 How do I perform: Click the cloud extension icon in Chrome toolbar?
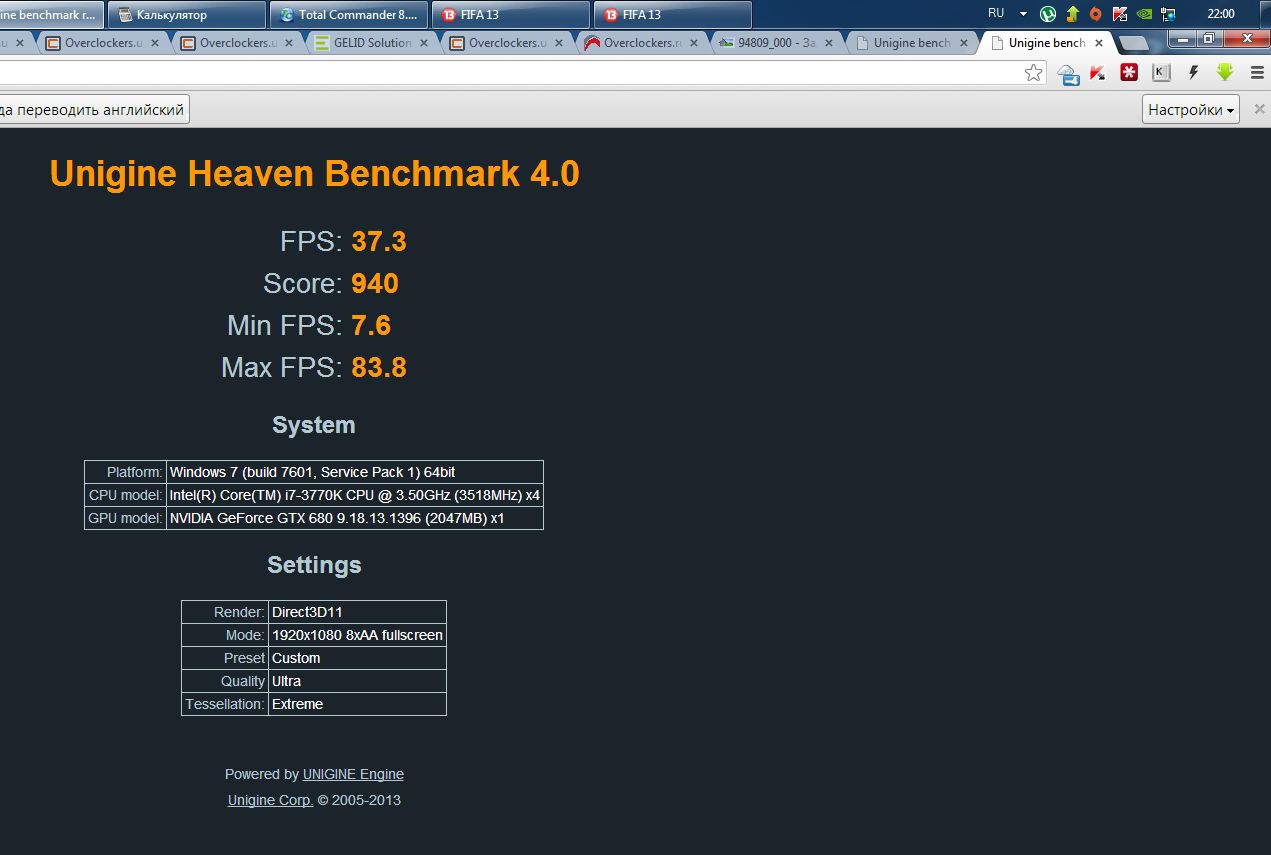(1068, 73)
